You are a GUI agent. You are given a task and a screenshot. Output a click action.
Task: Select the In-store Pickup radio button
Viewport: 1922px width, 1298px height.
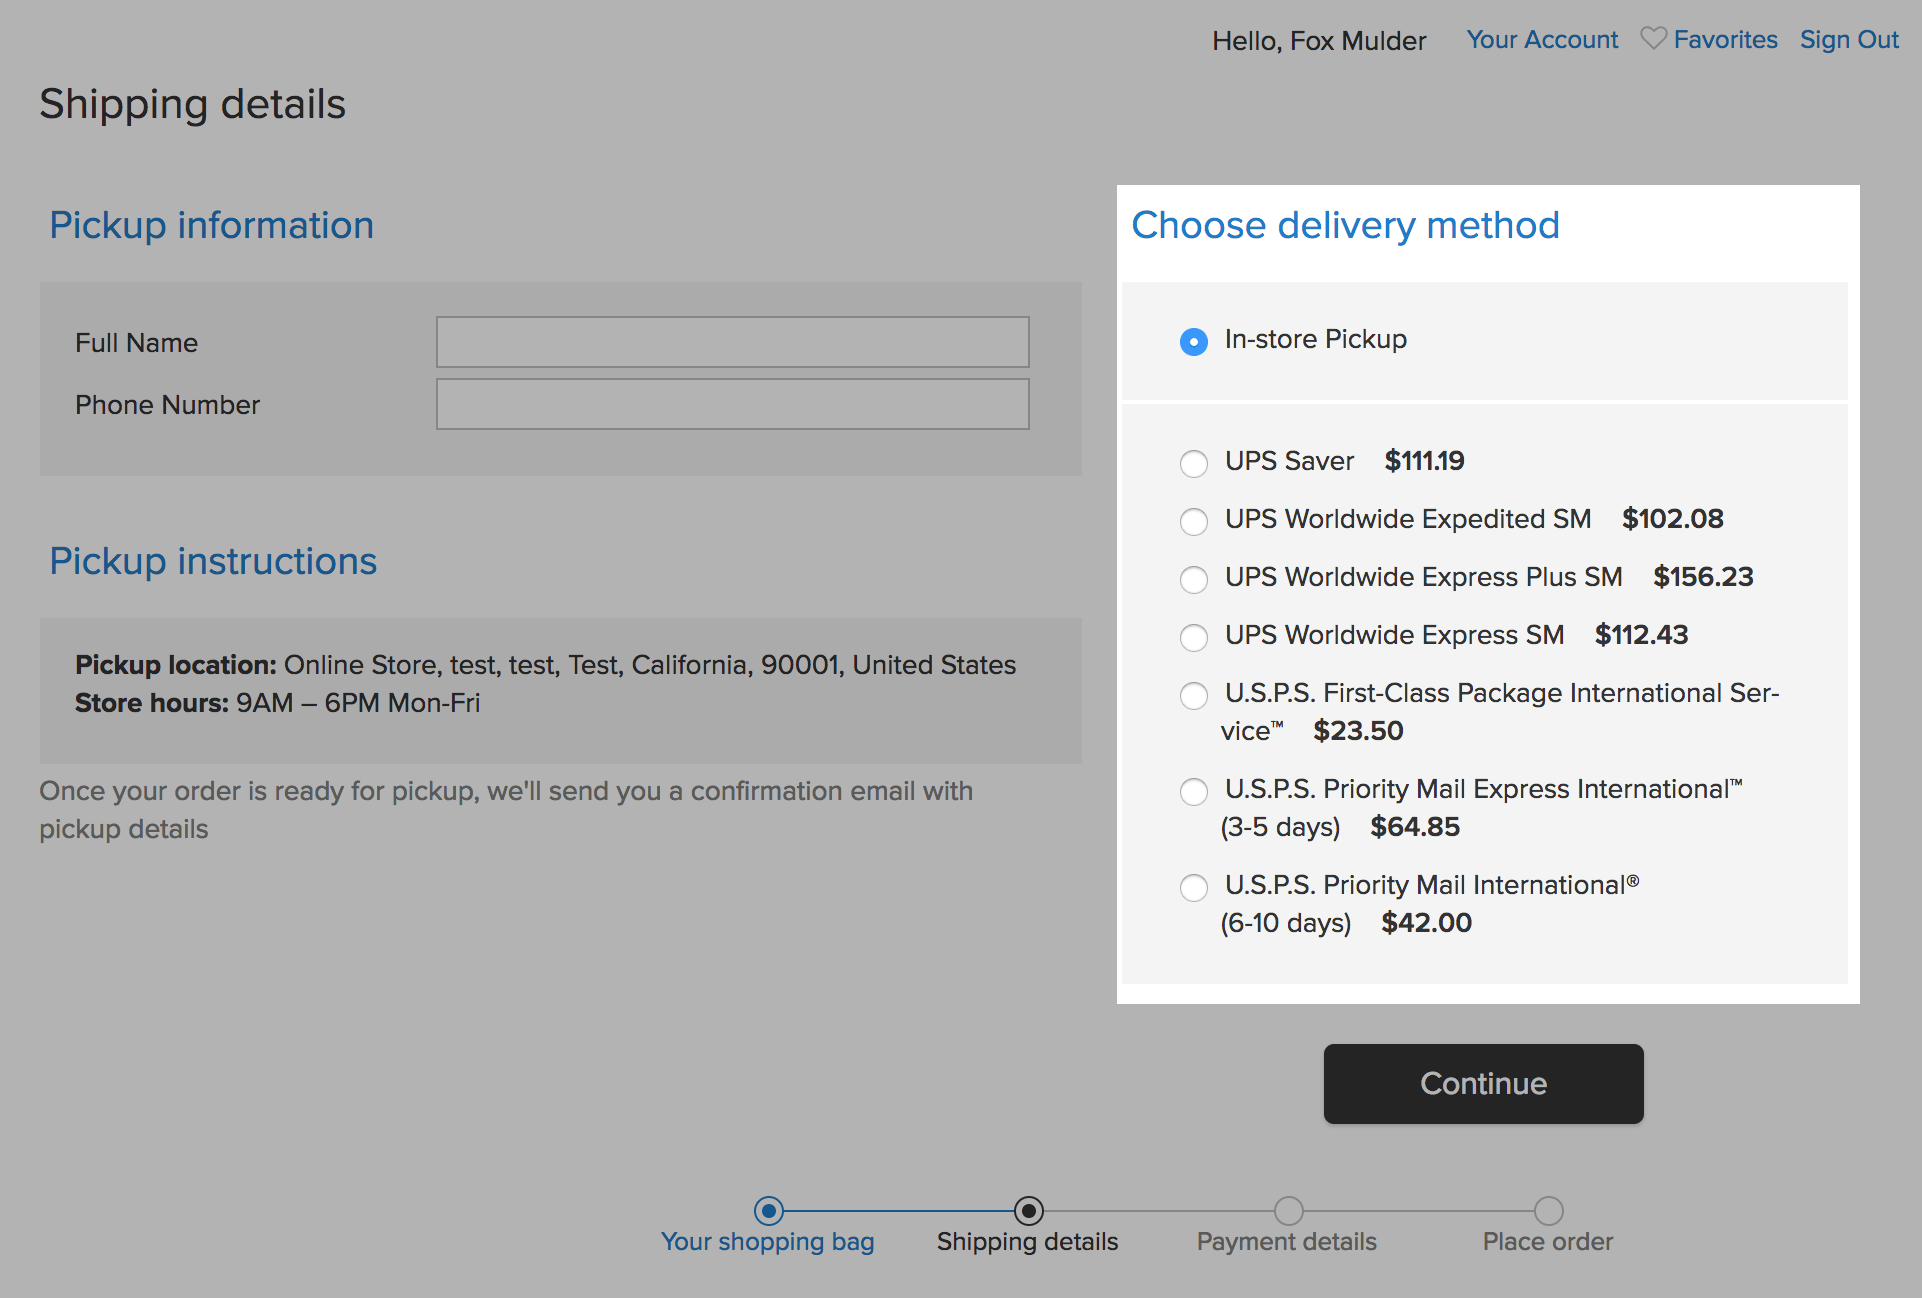pos(1193,342)
